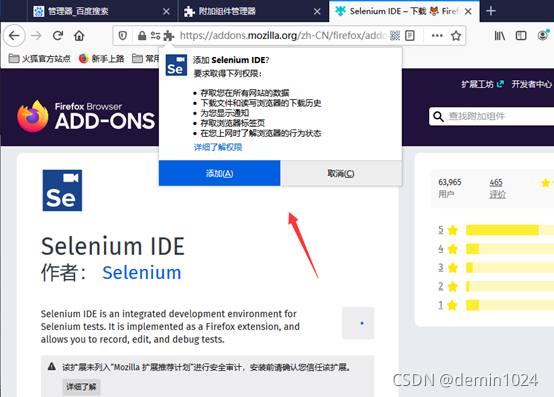Close the Selenium IDE tab
The image size is (554, 397).
[468, 12]
